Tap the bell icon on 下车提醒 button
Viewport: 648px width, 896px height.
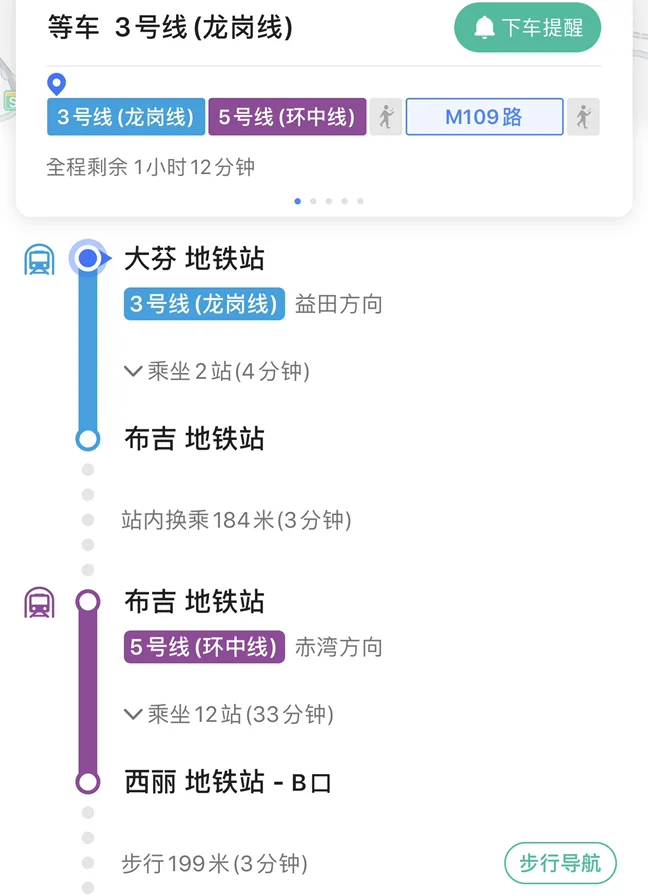tap(485, 27)
